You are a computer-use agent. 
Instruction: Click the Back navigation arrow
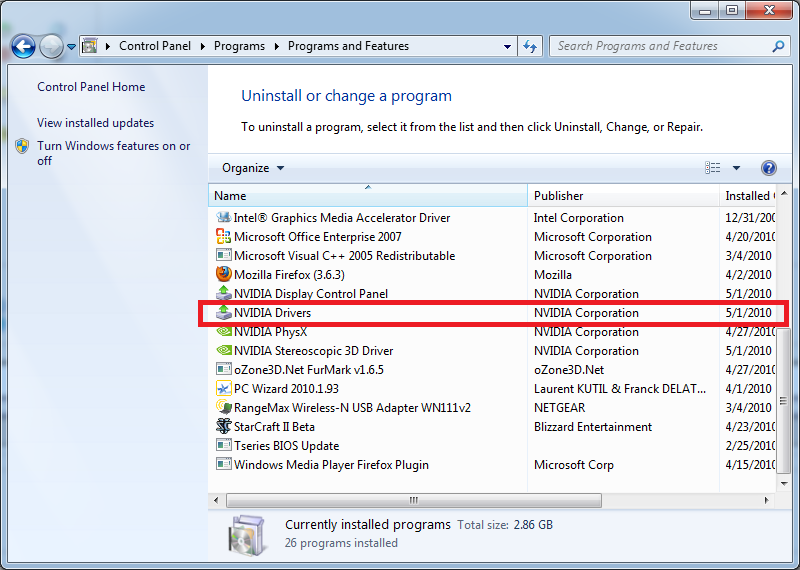click(x=23, y=47)
